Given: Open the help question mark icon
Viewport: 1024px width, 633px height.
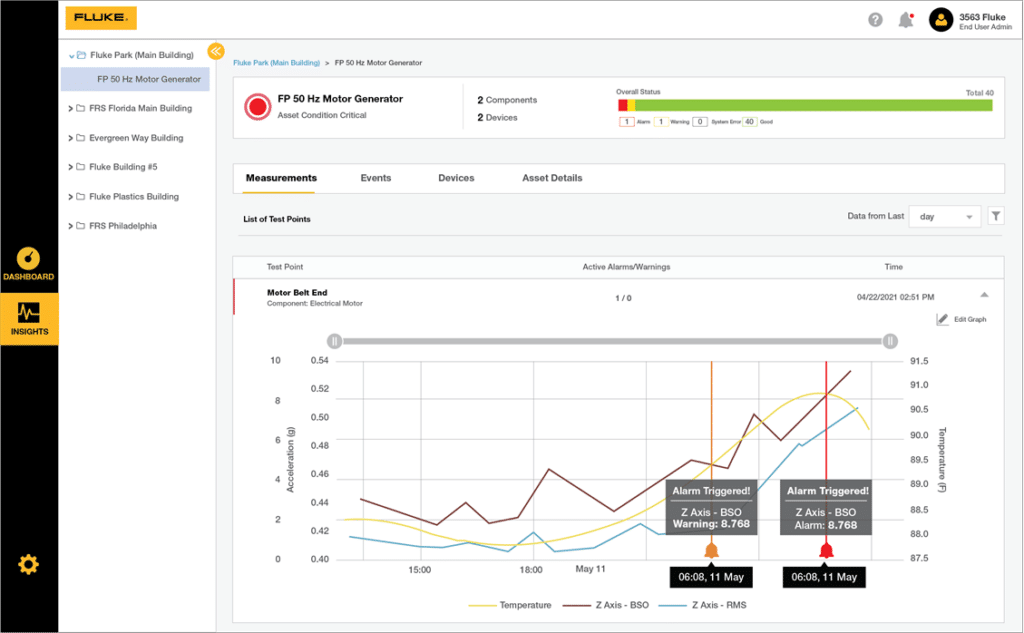Looking at the screenshot, I should (x=875, y=20).
